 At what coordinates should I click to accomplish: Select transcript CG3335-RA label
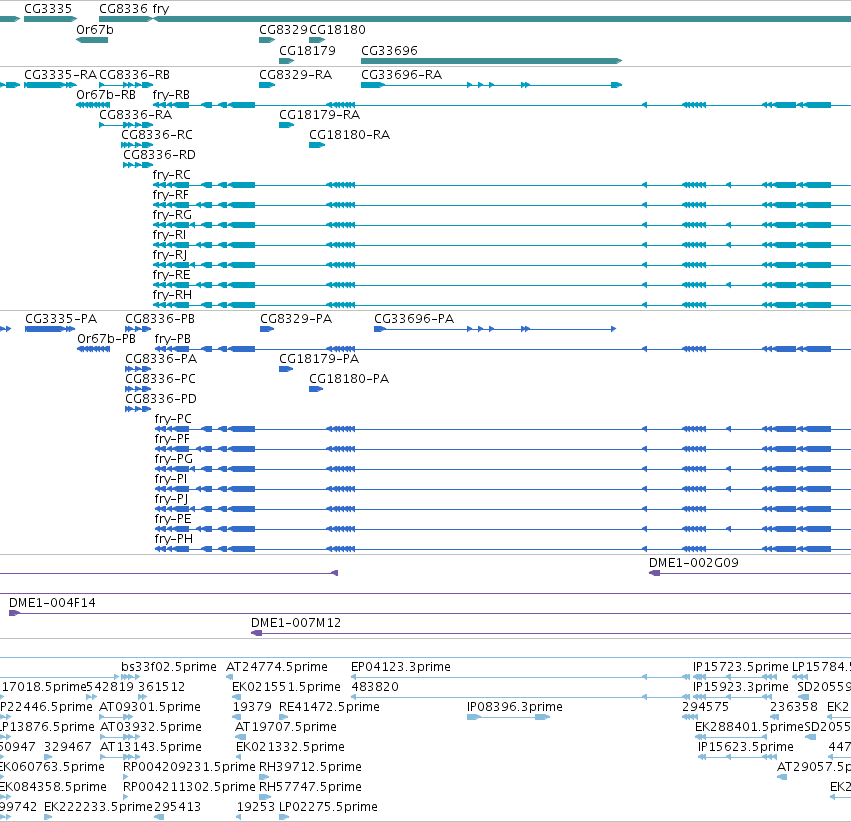pyautogui.click(x=61, y=74)
